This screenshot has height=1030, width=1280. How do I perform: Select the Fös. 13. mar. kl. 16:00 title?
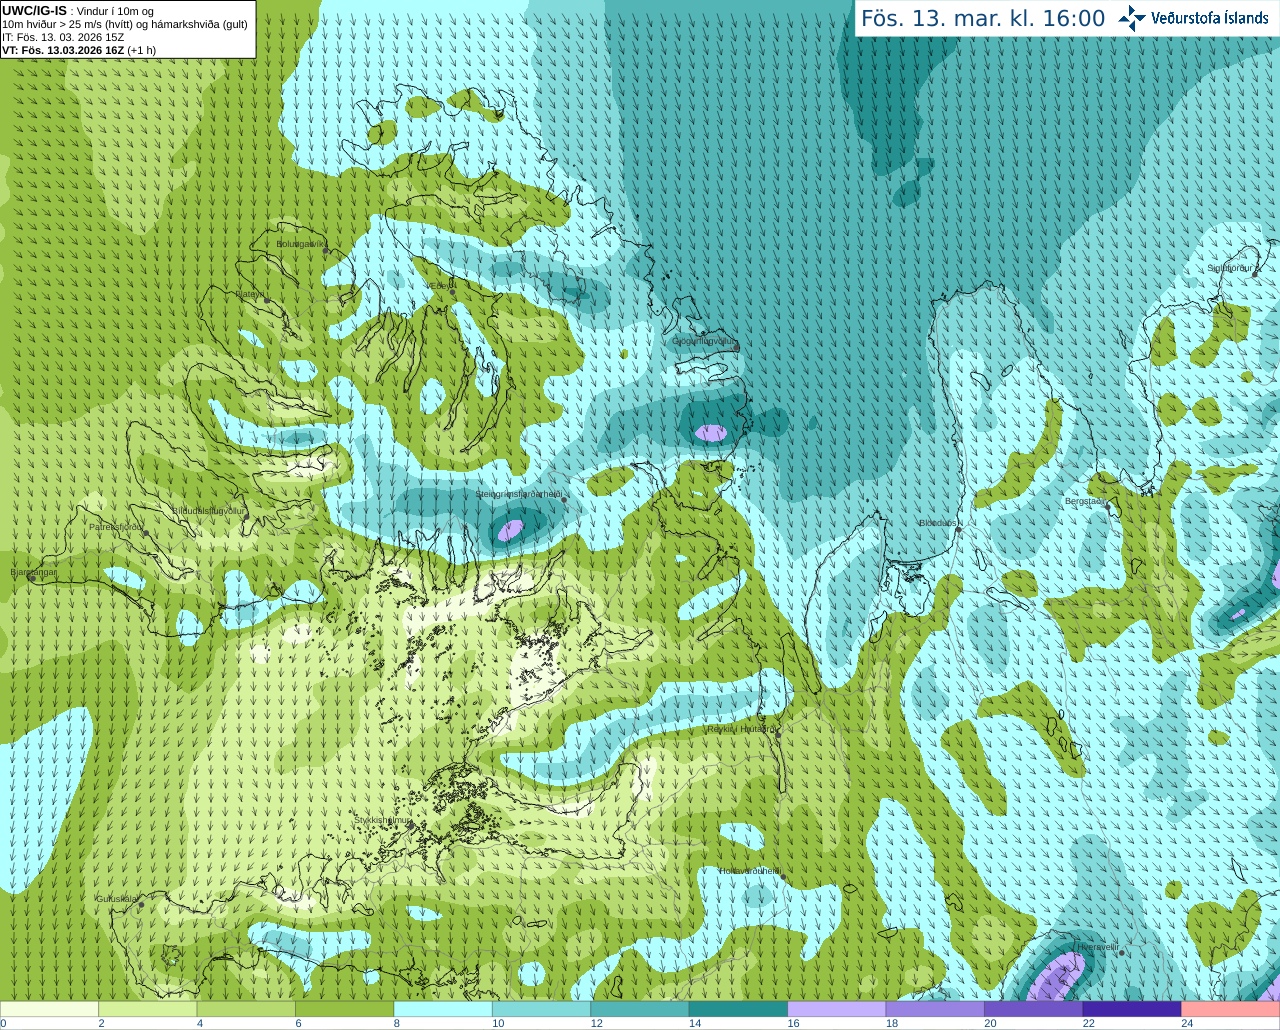983,19
